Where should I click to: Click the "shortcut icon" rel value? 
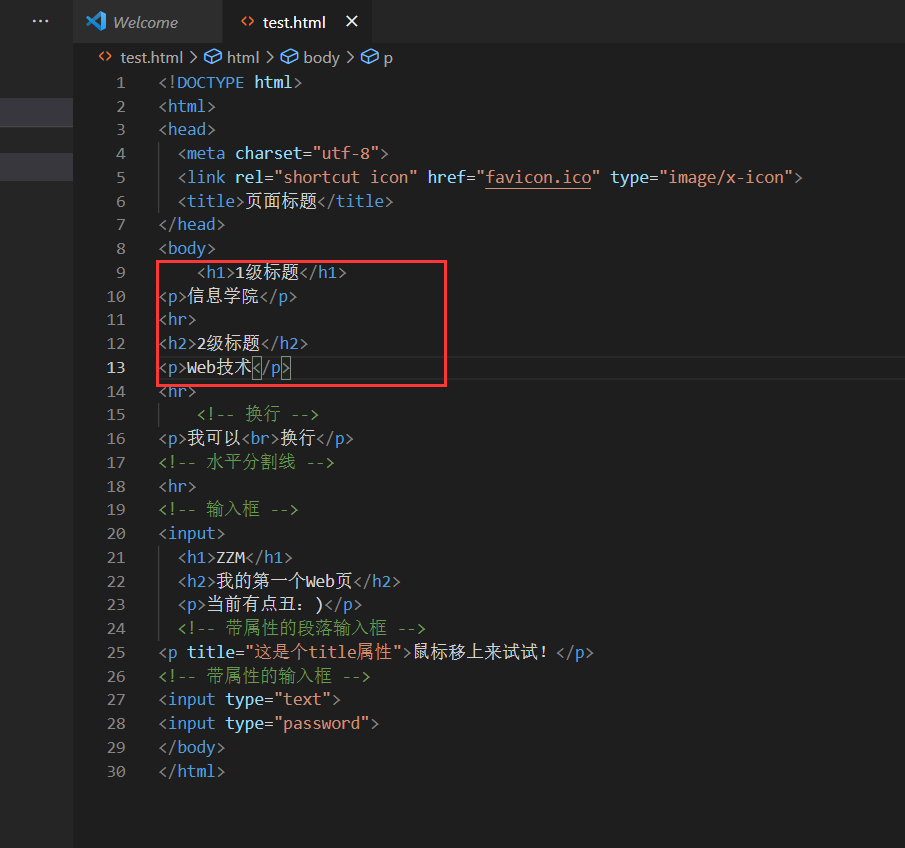(x=346, y=177)
